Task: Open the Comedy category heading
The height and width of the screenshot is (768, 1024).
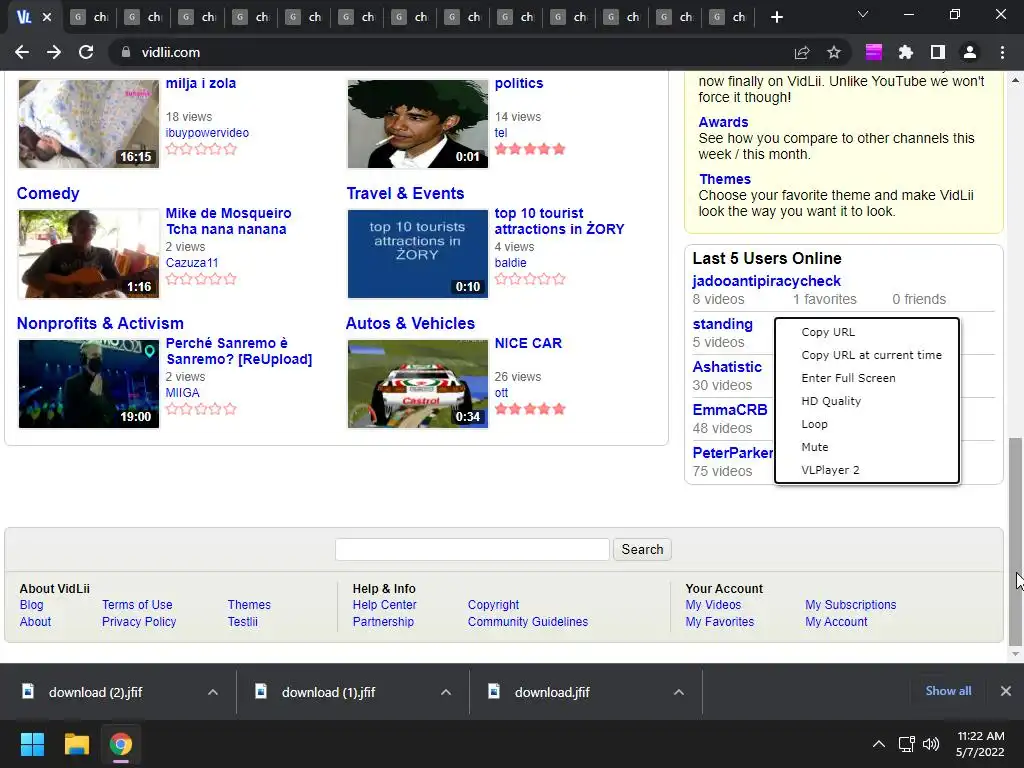Action: click(x=48, y=193)
